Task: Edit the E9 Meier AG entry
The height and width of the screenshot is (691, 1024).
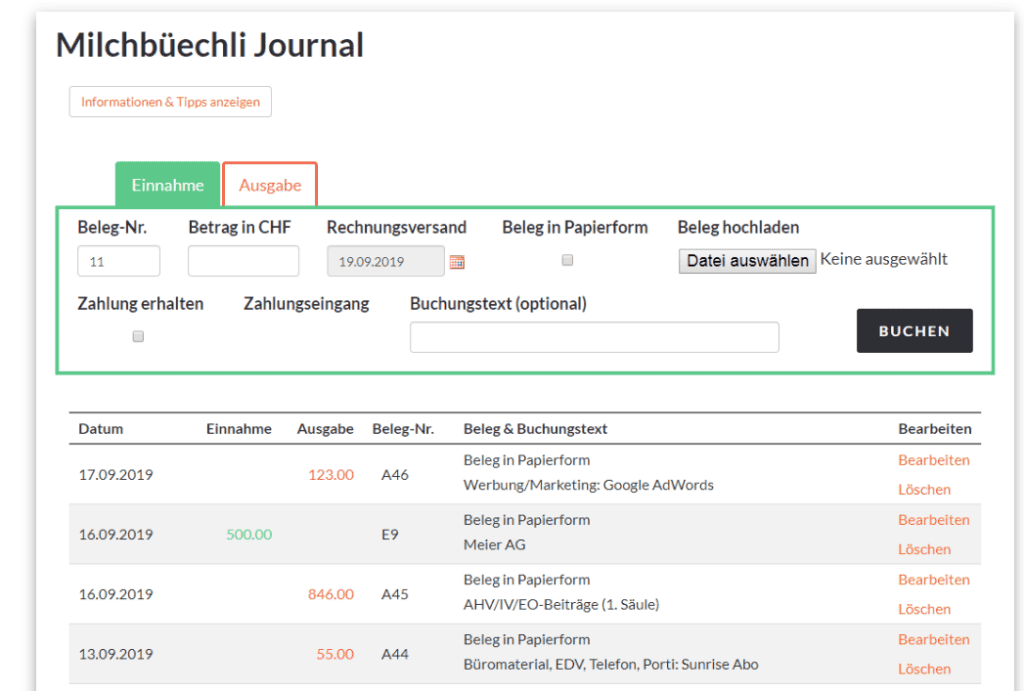Action: 933,520
